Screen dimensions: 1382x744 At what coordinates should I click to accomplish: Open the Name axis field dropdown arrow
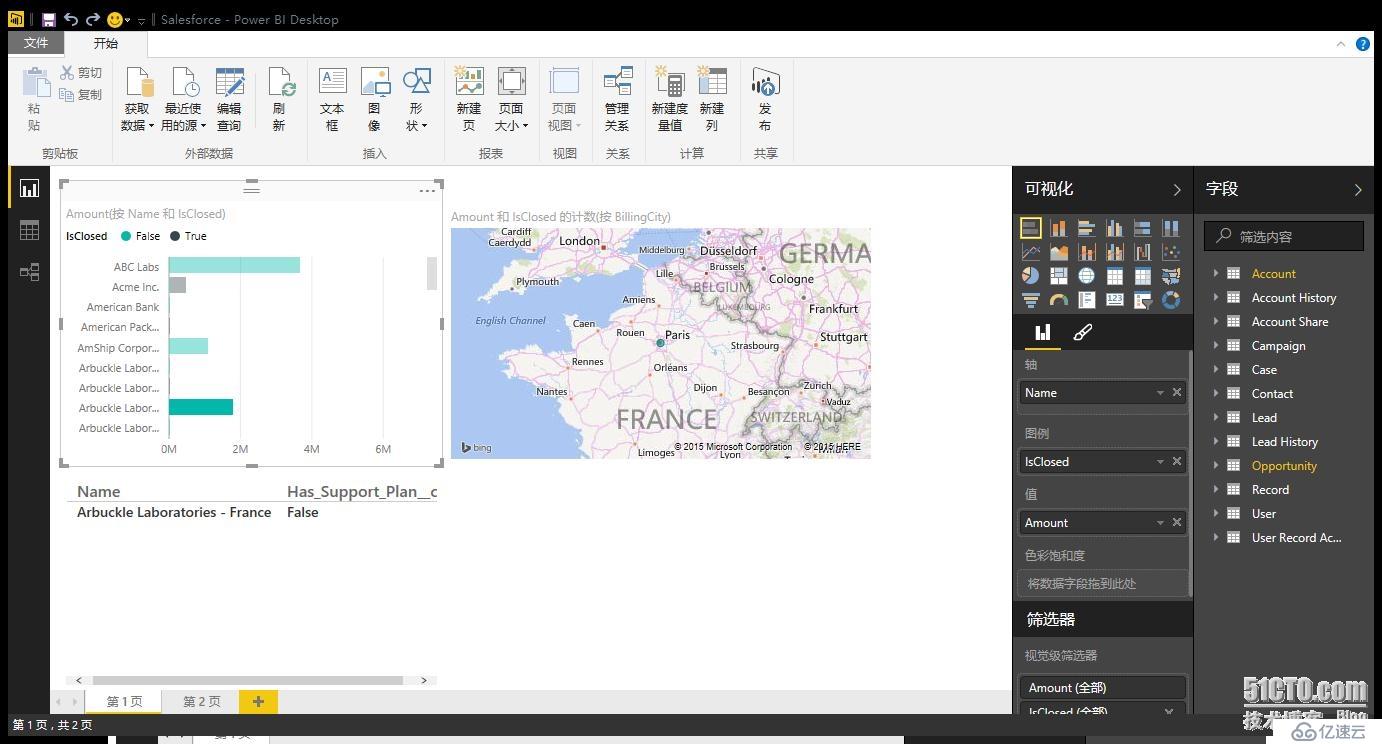[x=1160, y=393]
